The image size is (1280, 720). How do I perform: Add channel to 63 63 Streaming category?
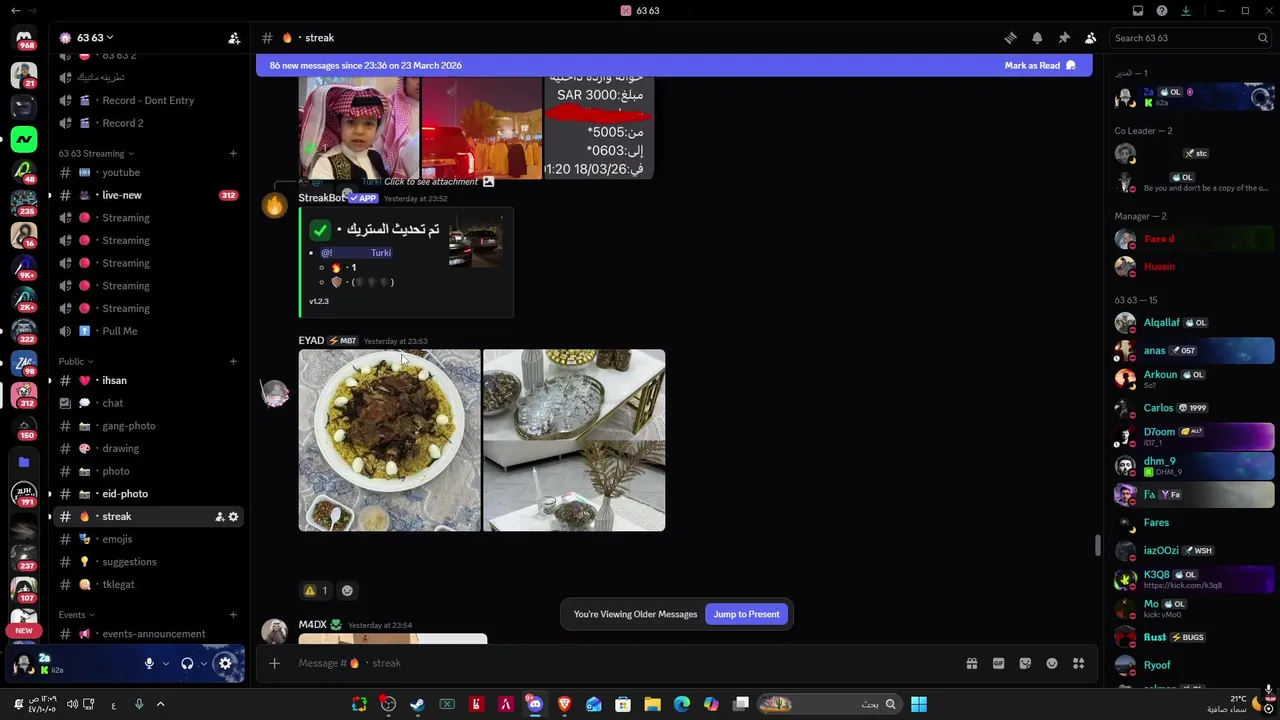tap(233, 154)
